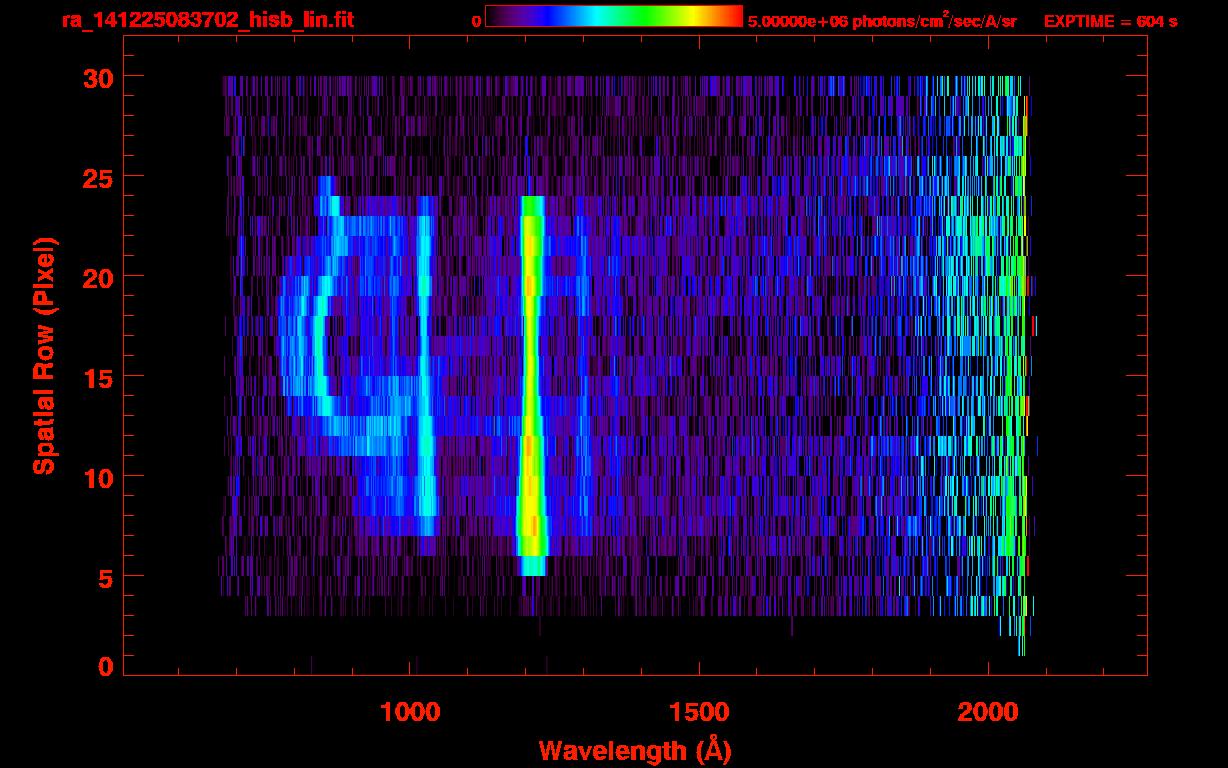Click the y-axis tick label 30
Viewport: 1228px width, 768px height.
98,77
